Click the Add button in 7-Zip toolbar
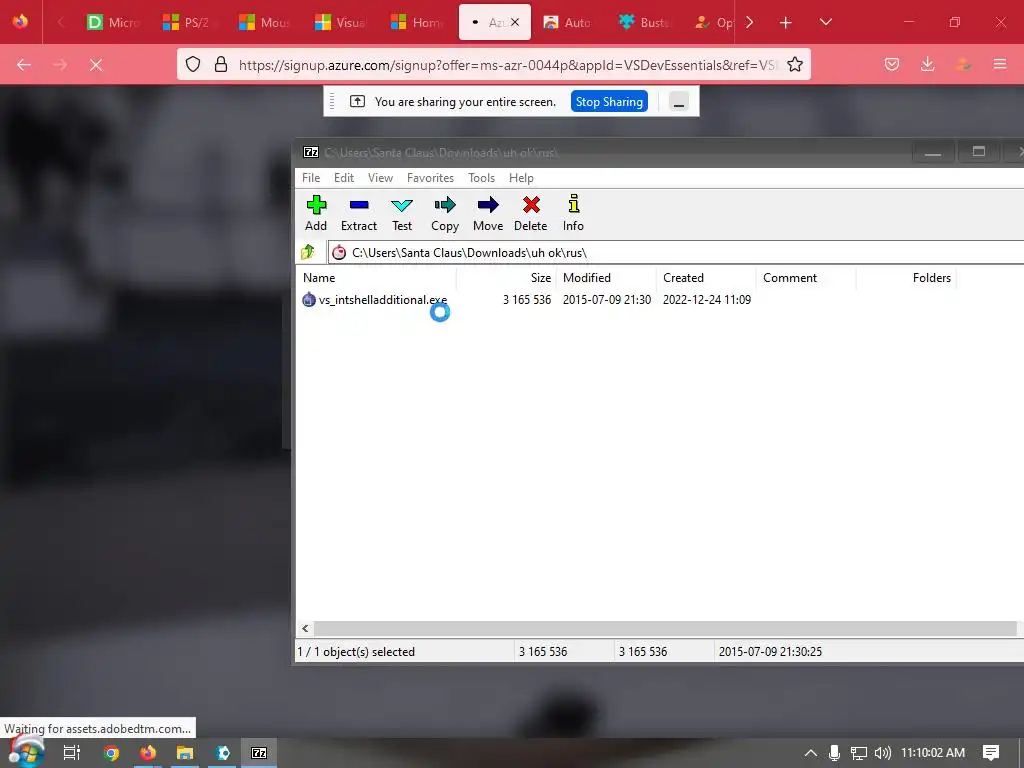Image resolution: width=1024 pixels, height=768 pixels. 316,213
